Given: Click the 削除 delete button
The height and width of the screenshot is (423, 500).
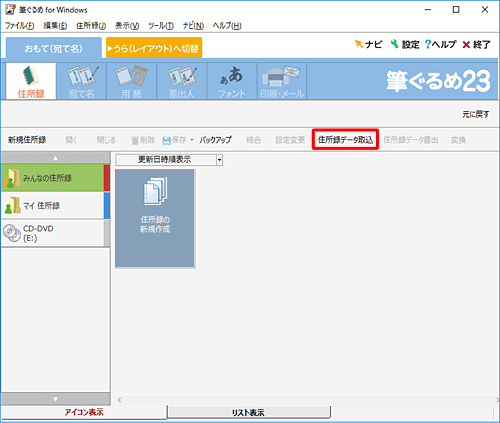Looking at the screenshot, I should pyautogui.click(x=143, y=140).
